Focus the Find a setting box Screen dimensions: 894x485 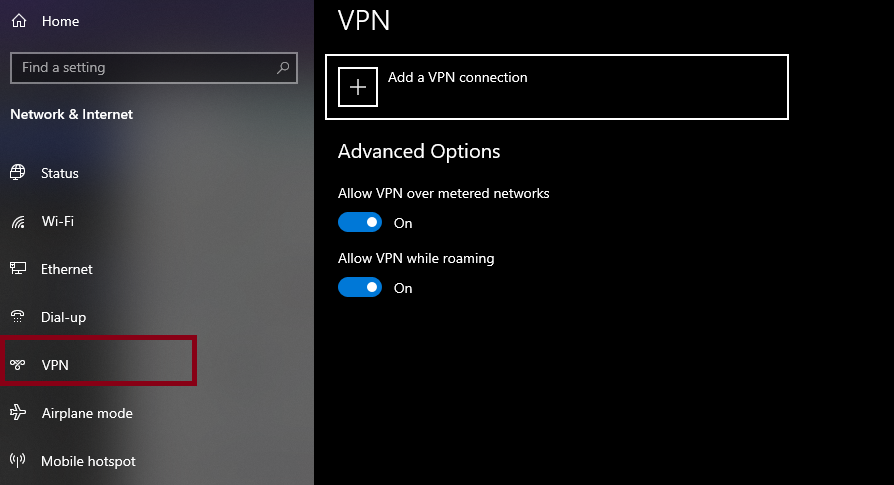click(x=140, y=68)
